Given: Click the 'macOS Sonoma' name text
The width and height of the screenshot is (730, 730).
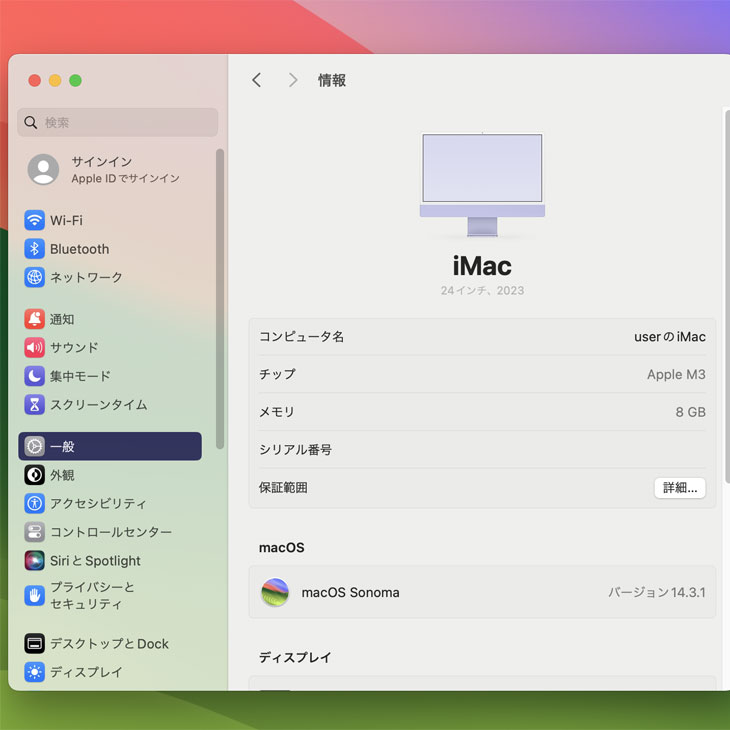Looking at the screenshot, I should (351, 592).
